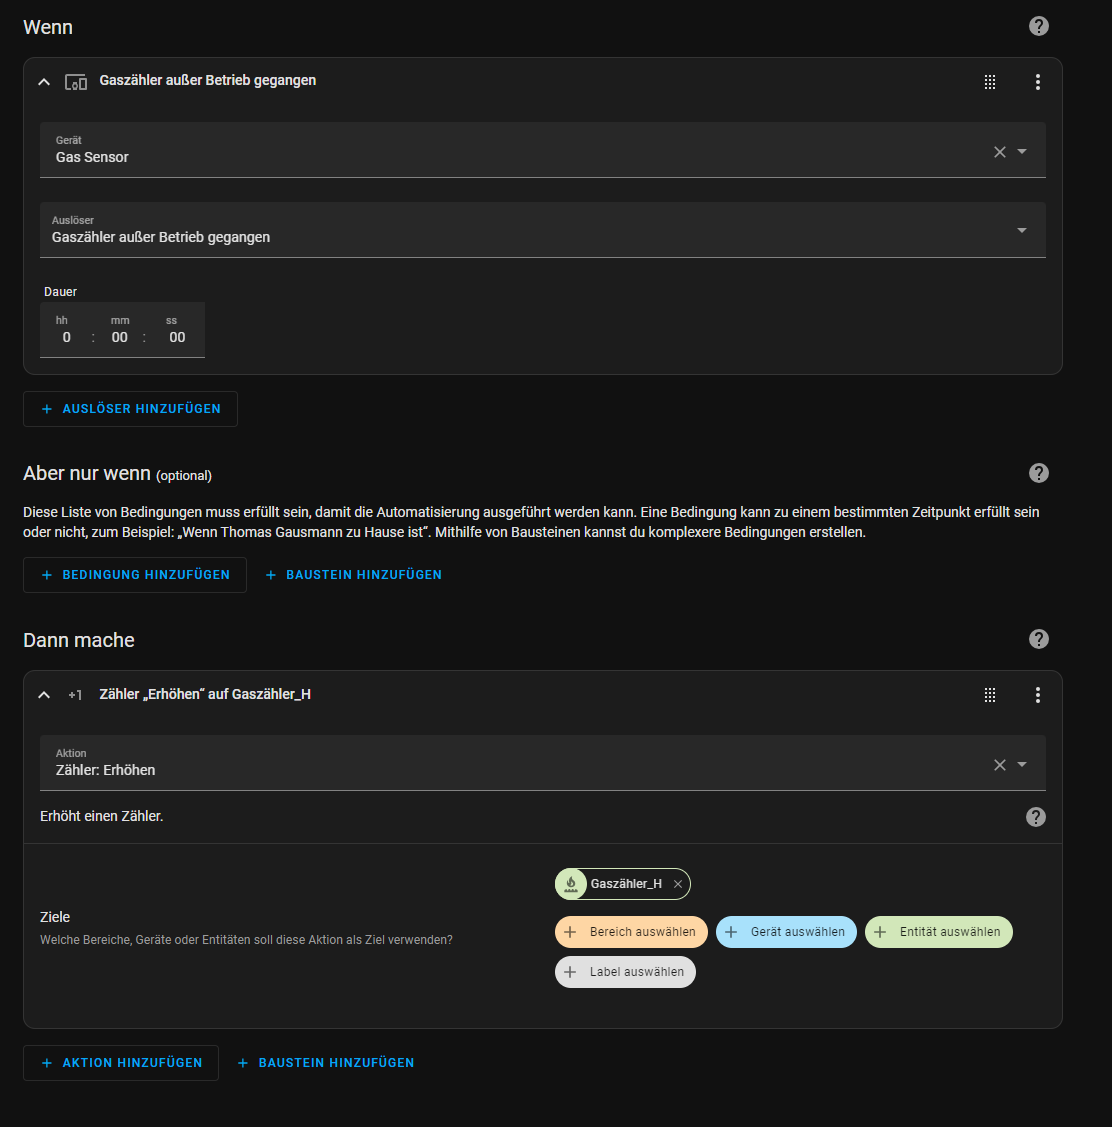
Task: Click the green Entität auswählen chip
Action: (939, 932)
